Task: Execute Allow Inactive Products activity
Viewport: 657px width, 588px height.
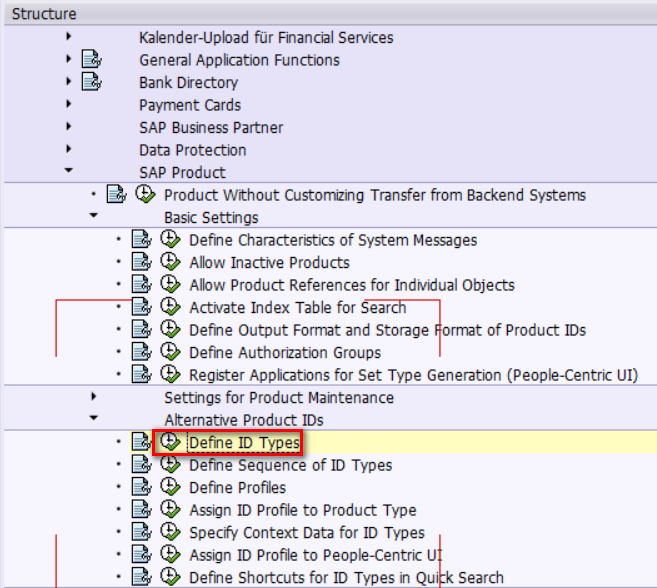Action: (x=170, y=262)
